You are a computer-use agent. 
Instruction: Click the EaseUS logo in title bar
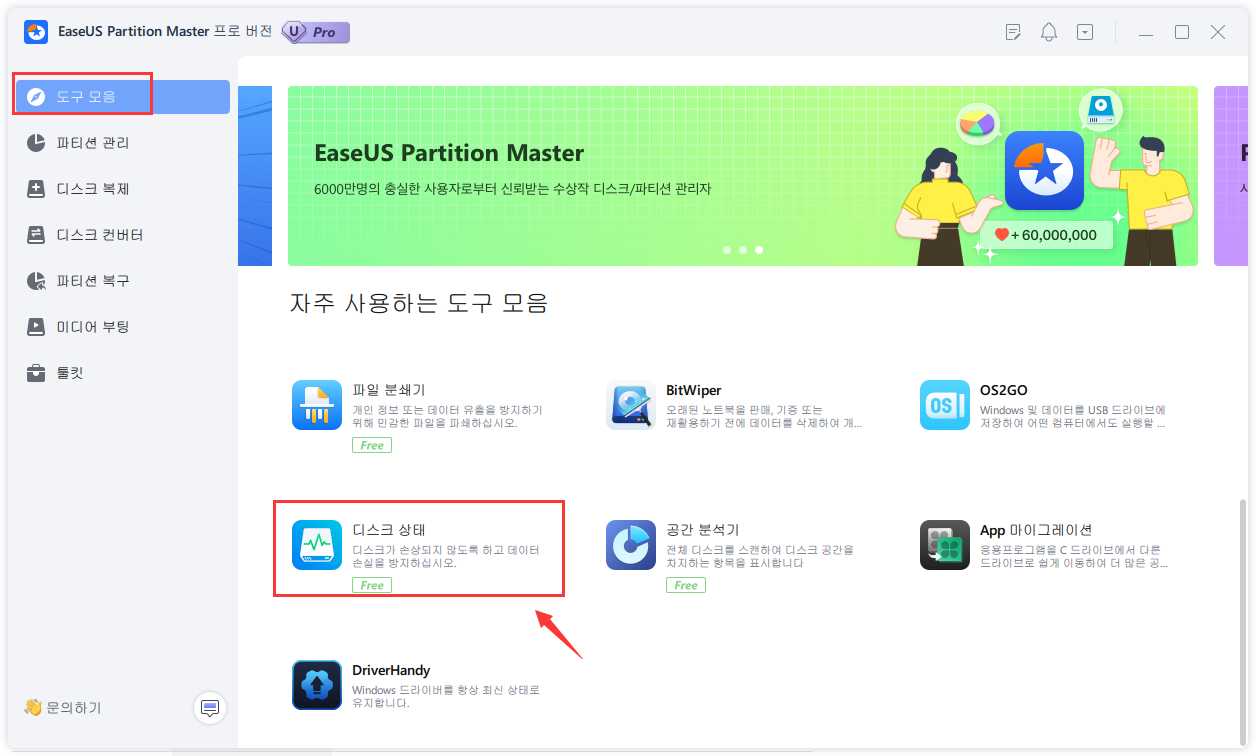point(36,31)
